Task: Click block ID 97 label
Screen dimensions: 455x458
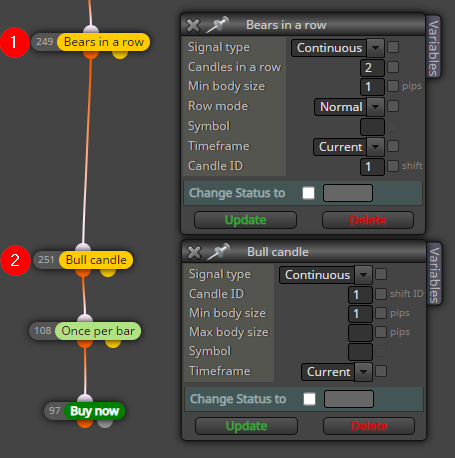Action: (55, 411)
